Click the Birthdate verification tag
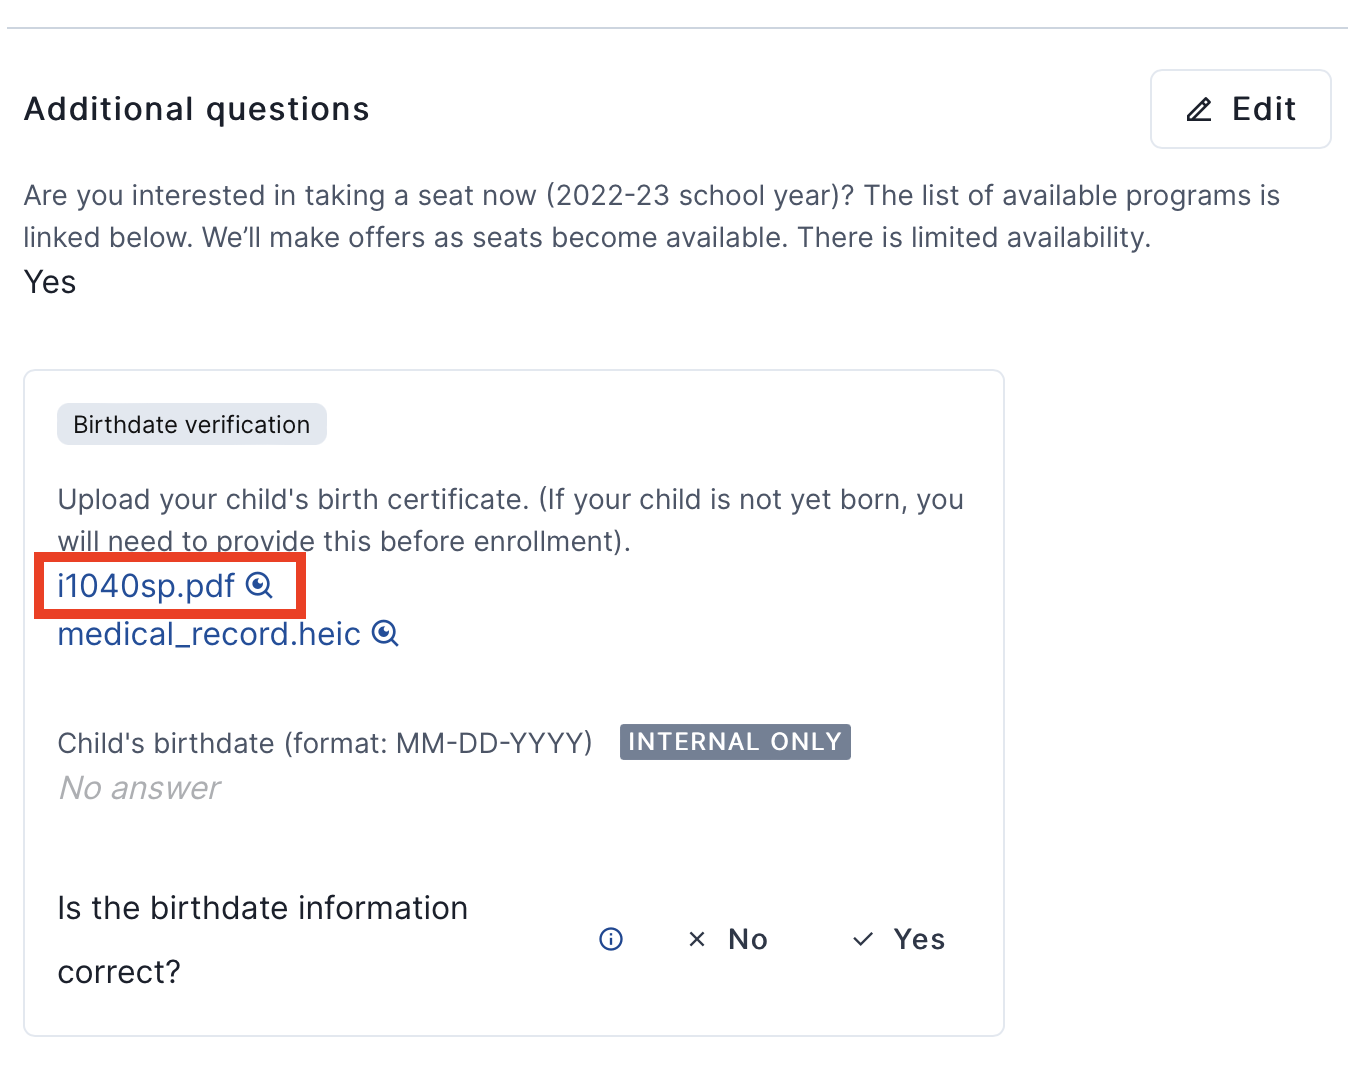1366x1066 pixels. click(x=192, y=424)
